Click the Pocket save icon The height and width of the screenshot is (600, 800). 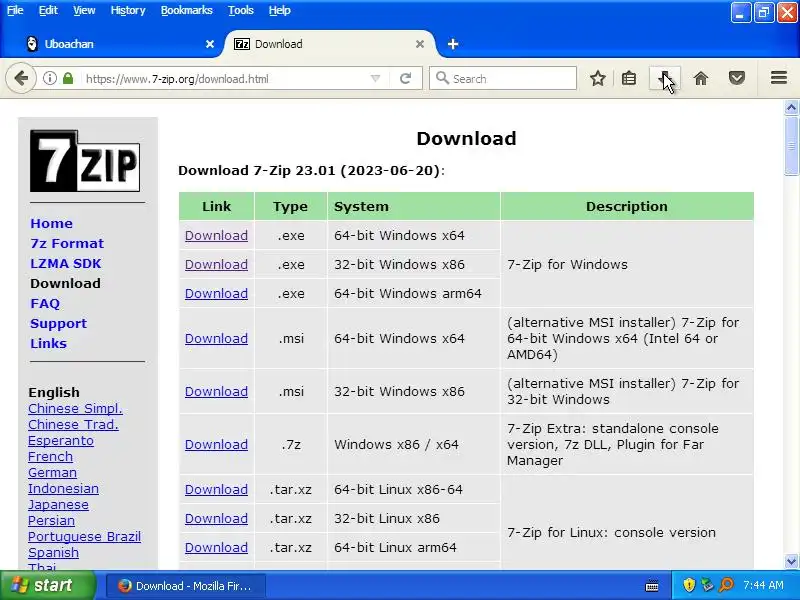click(x=736, y=79)
